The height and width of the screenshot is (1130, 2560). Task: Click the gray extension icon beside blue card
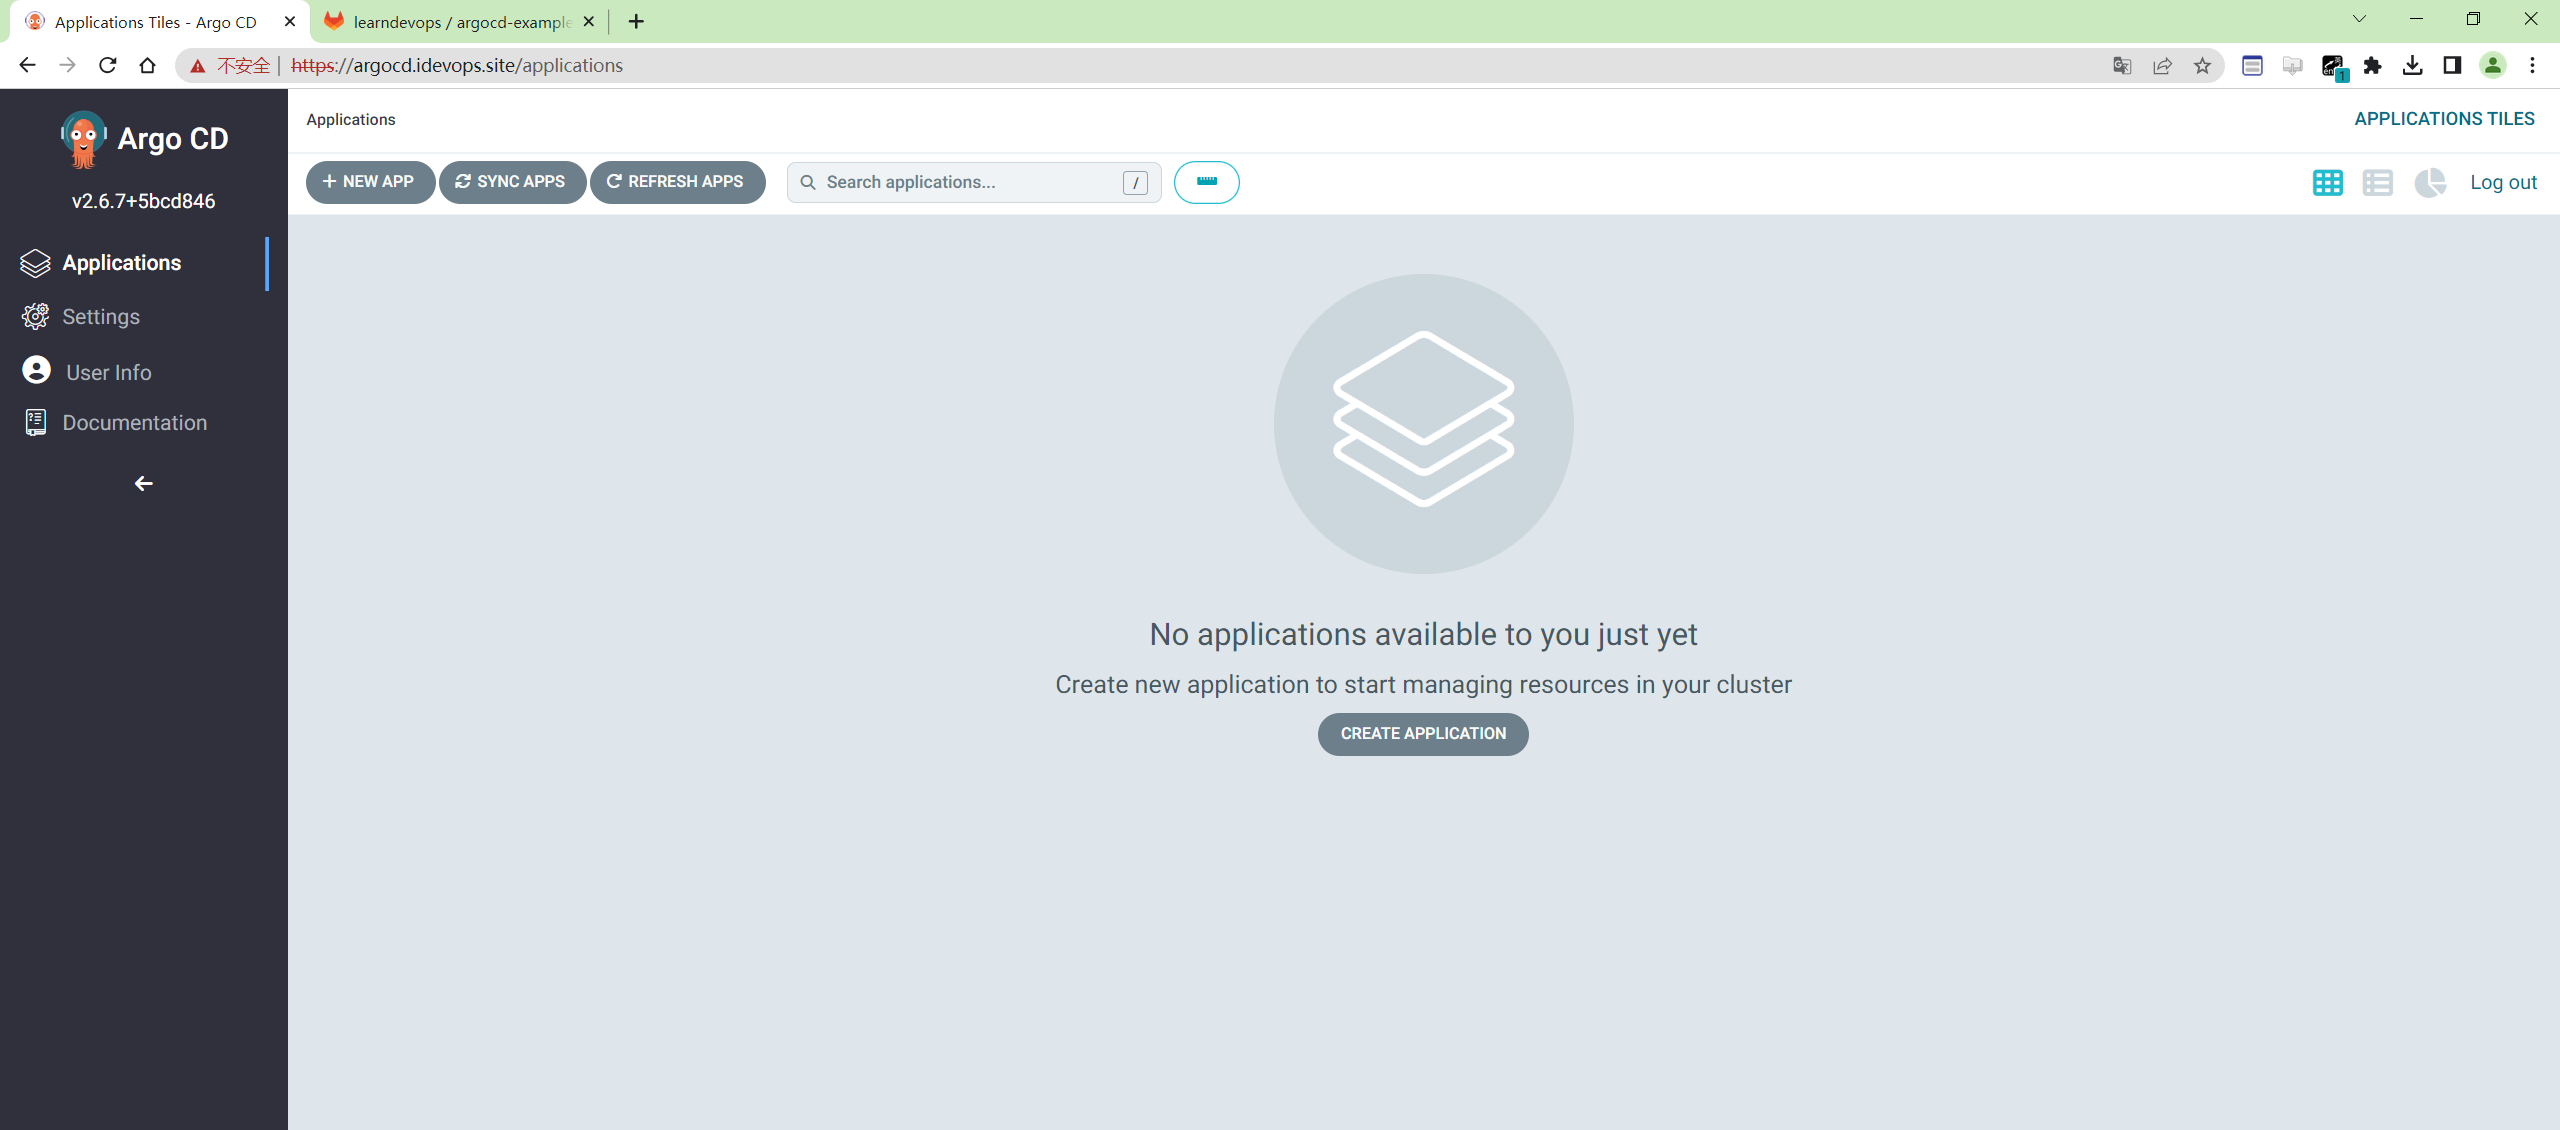click(x=2292, y=66)
